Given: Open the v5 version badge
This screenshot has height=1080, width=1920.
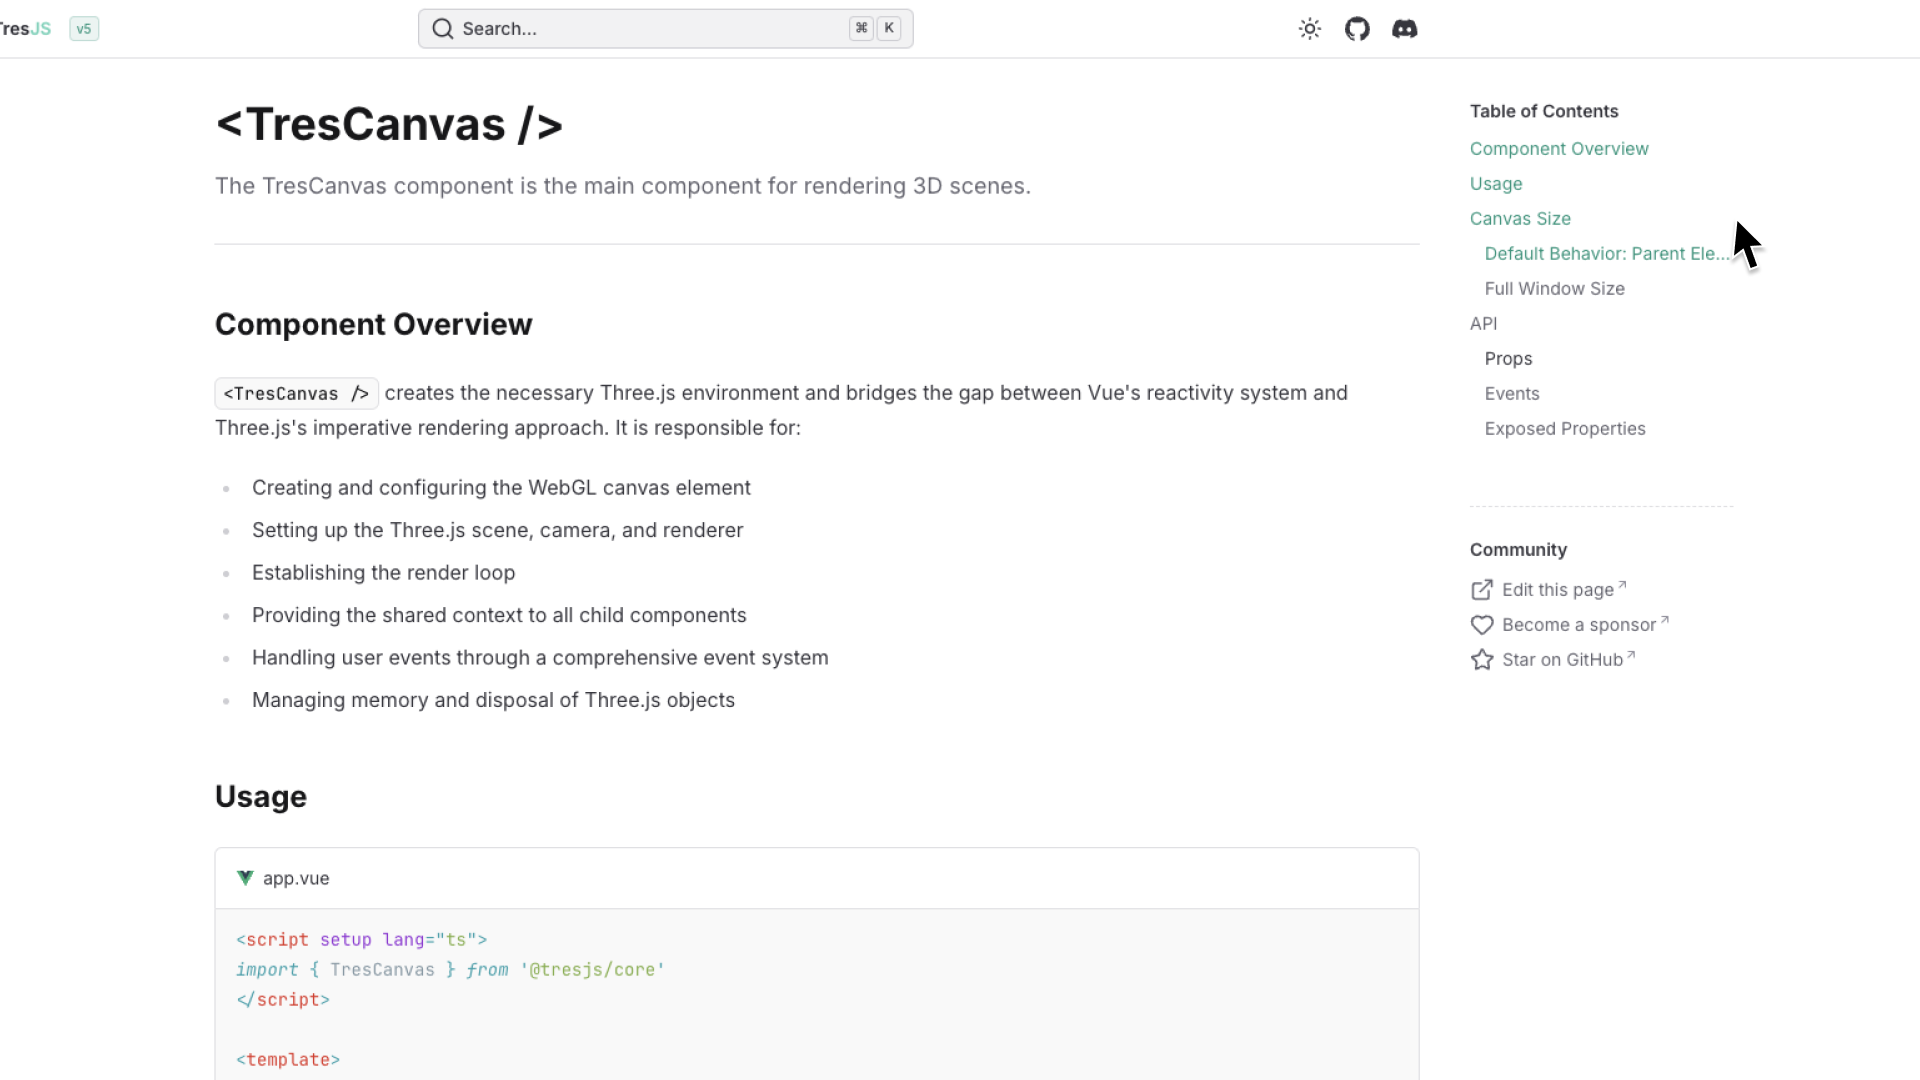Looking at the screenshot, I should point(84,29).
